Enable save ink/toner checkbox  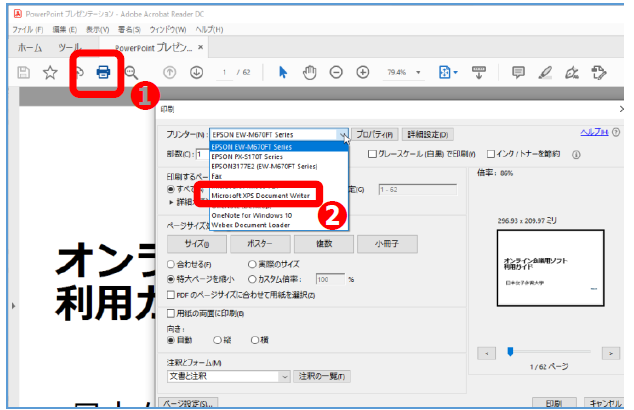pyautogui.click(x=491, y=154)
